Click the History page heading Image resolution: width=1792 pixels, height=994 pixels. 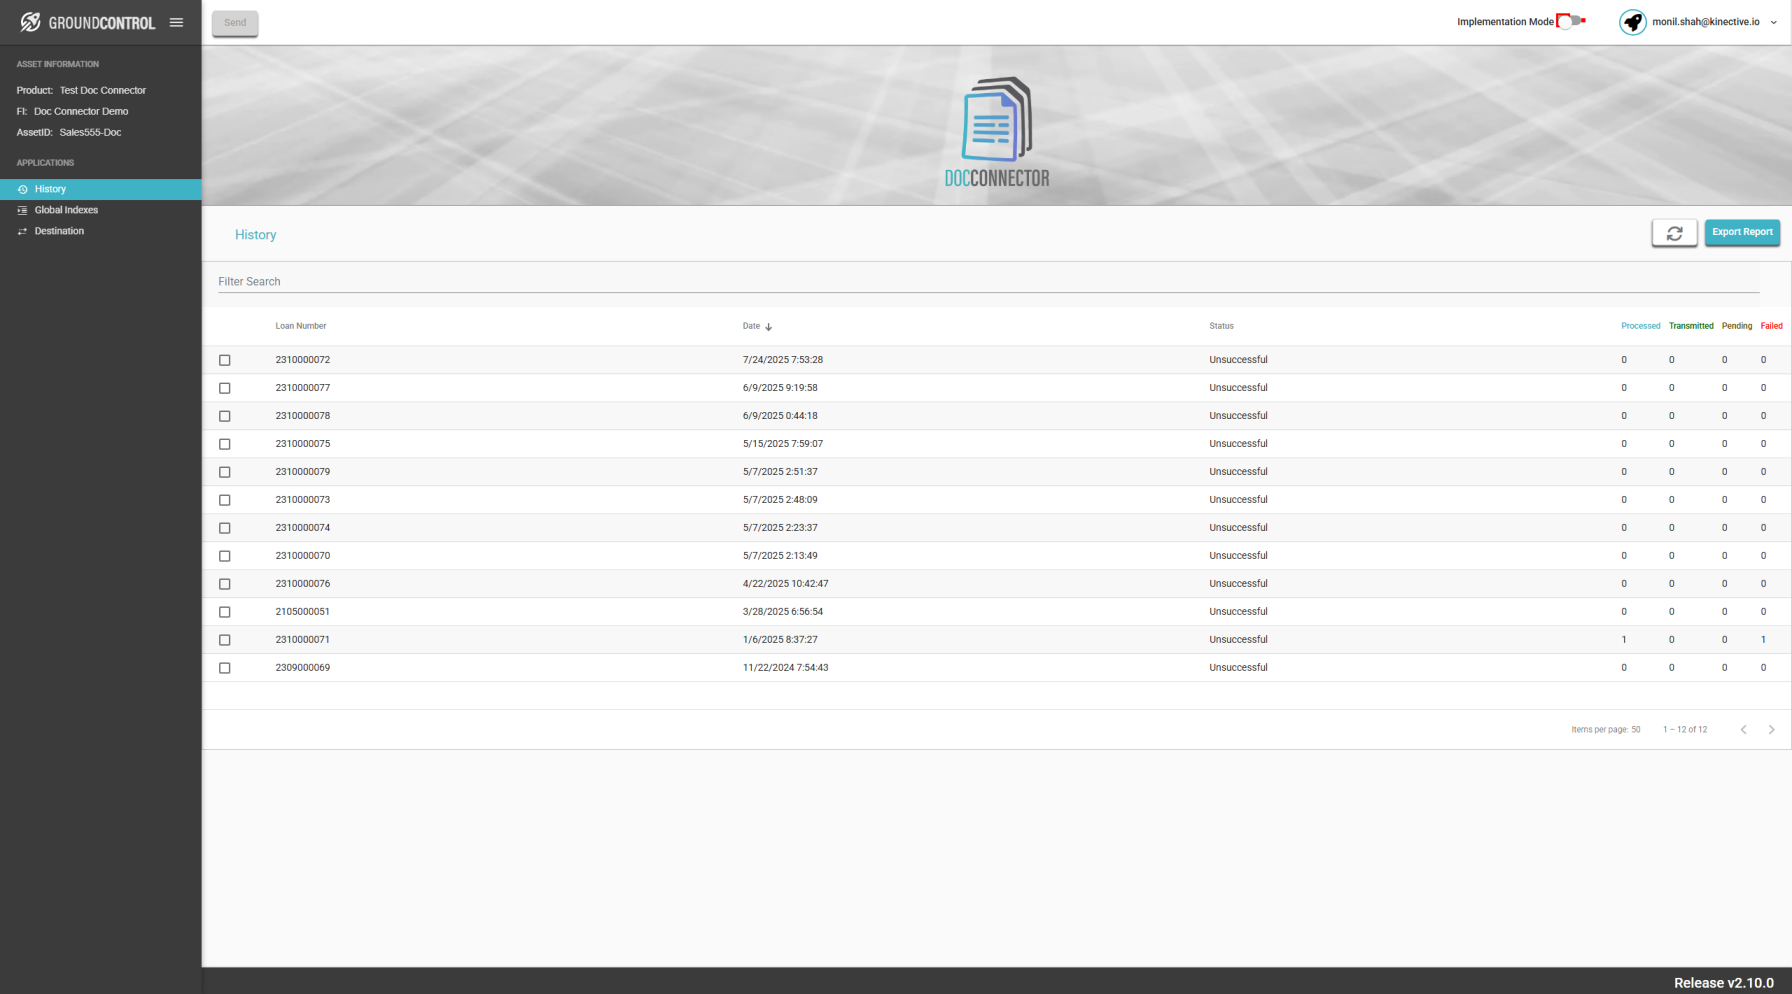click(255, 235)
